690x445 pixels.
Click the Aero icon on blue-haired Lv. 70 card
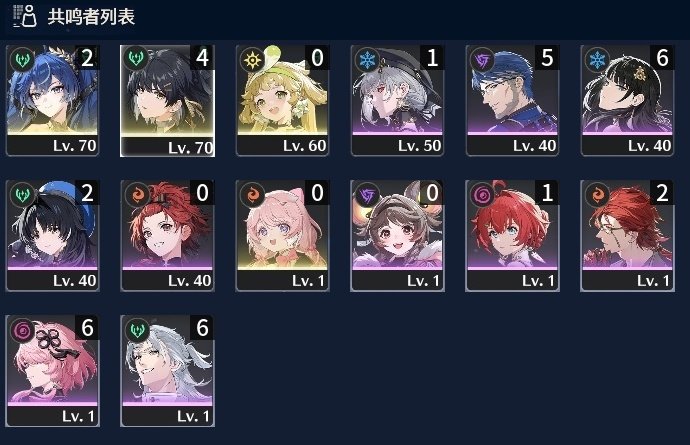pyautogui.click(x=22, y=59)
